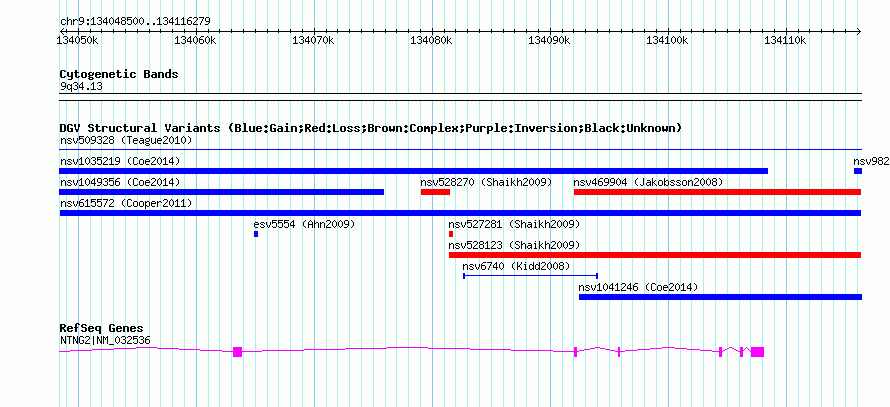The height and width of the screenshot is (407, 890).
Task: Click the 9q34.13 cytogenetic band bar
Action: tap(460, 97)
